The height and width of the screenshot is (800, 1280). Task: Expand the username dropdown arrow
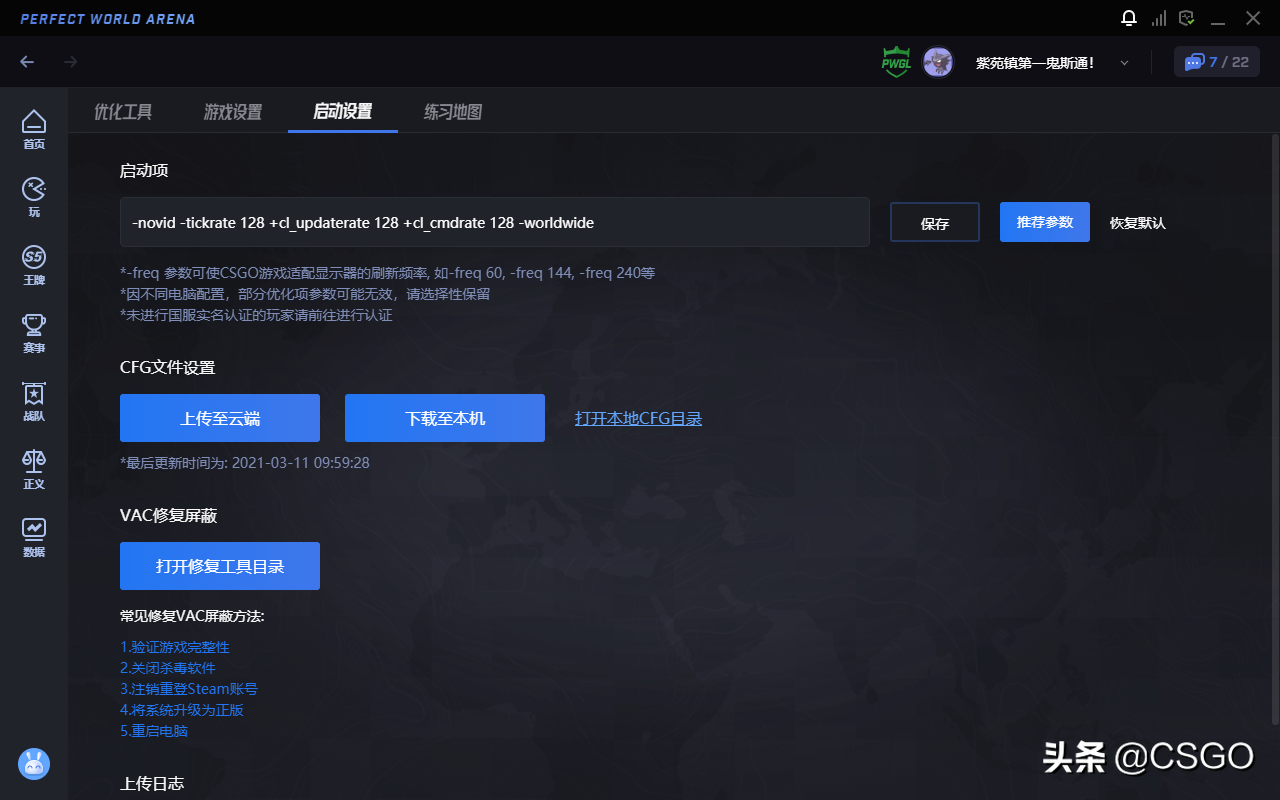tap(1124, 63)
